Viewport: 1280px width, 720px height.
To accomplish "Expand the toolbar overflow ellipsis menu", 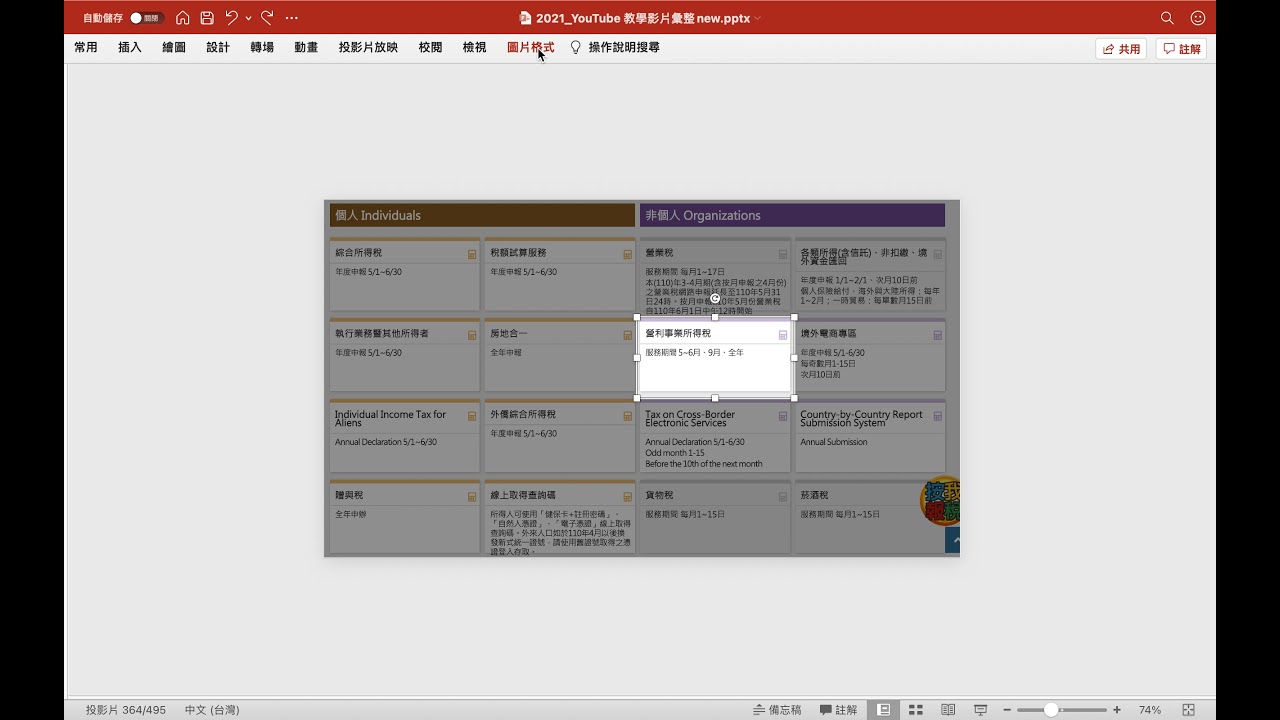I will [291, 17].
